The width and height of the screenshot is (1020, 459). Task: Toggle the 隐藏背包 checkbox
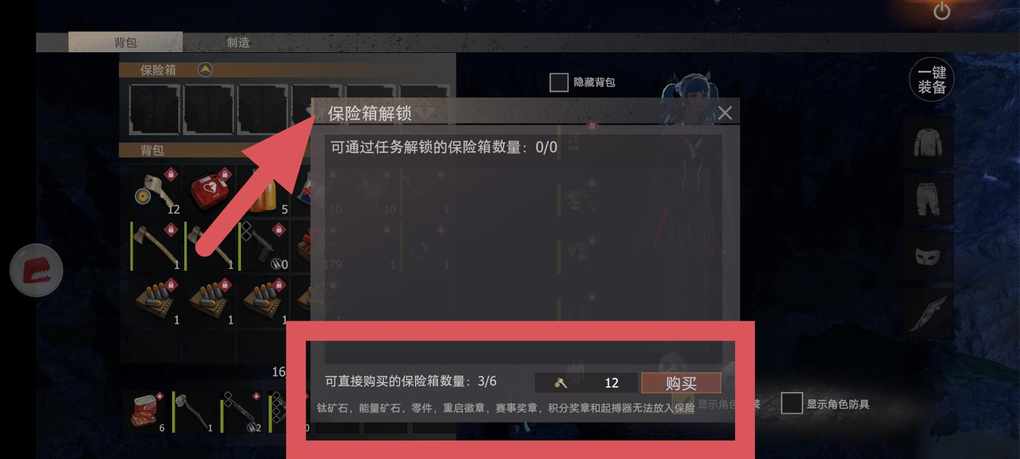[559, 83]
